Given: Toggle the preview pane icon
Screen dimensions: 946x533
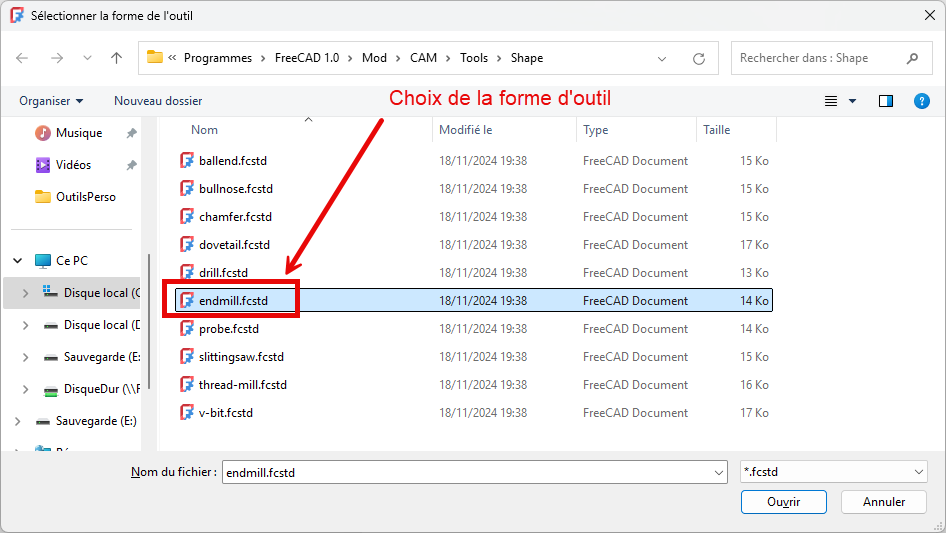Looking at the screenshot, I should pos(885,101).
